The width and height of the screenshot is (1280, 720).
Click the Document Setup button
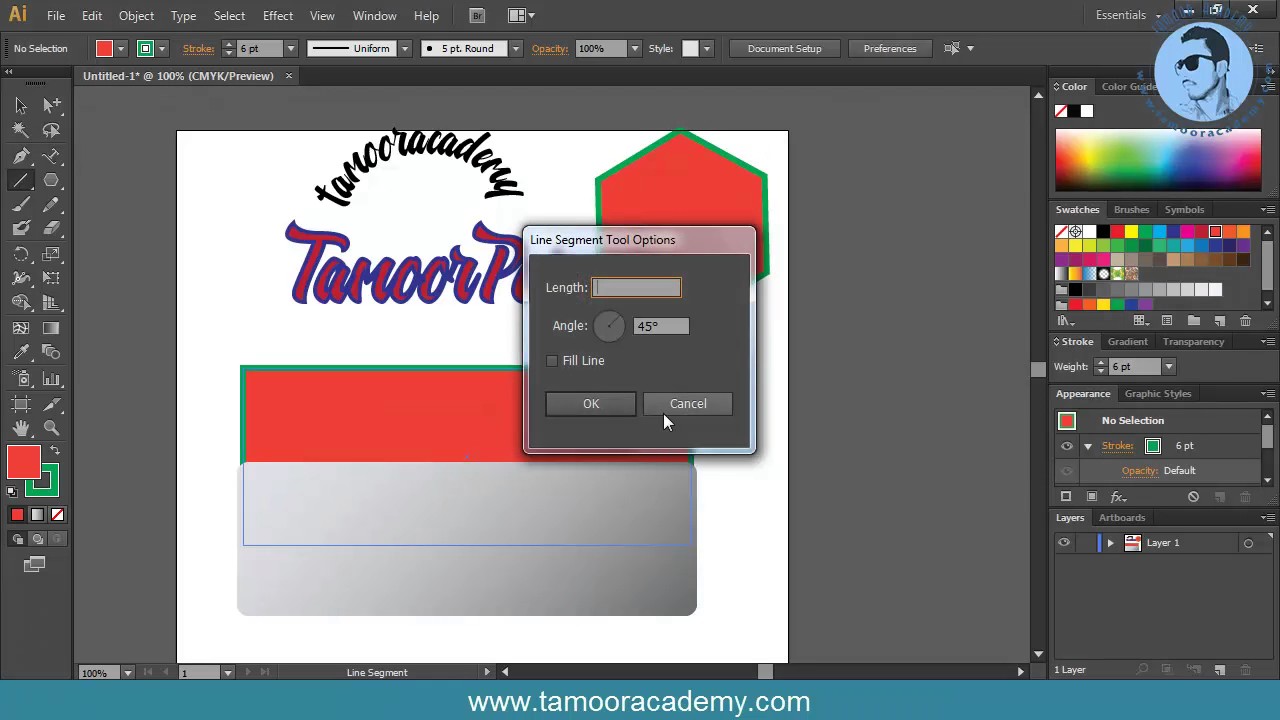click(784, 48)
